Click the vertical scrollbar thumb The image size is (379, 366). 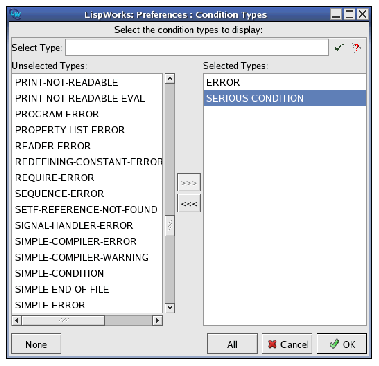(x=170, y=226)
